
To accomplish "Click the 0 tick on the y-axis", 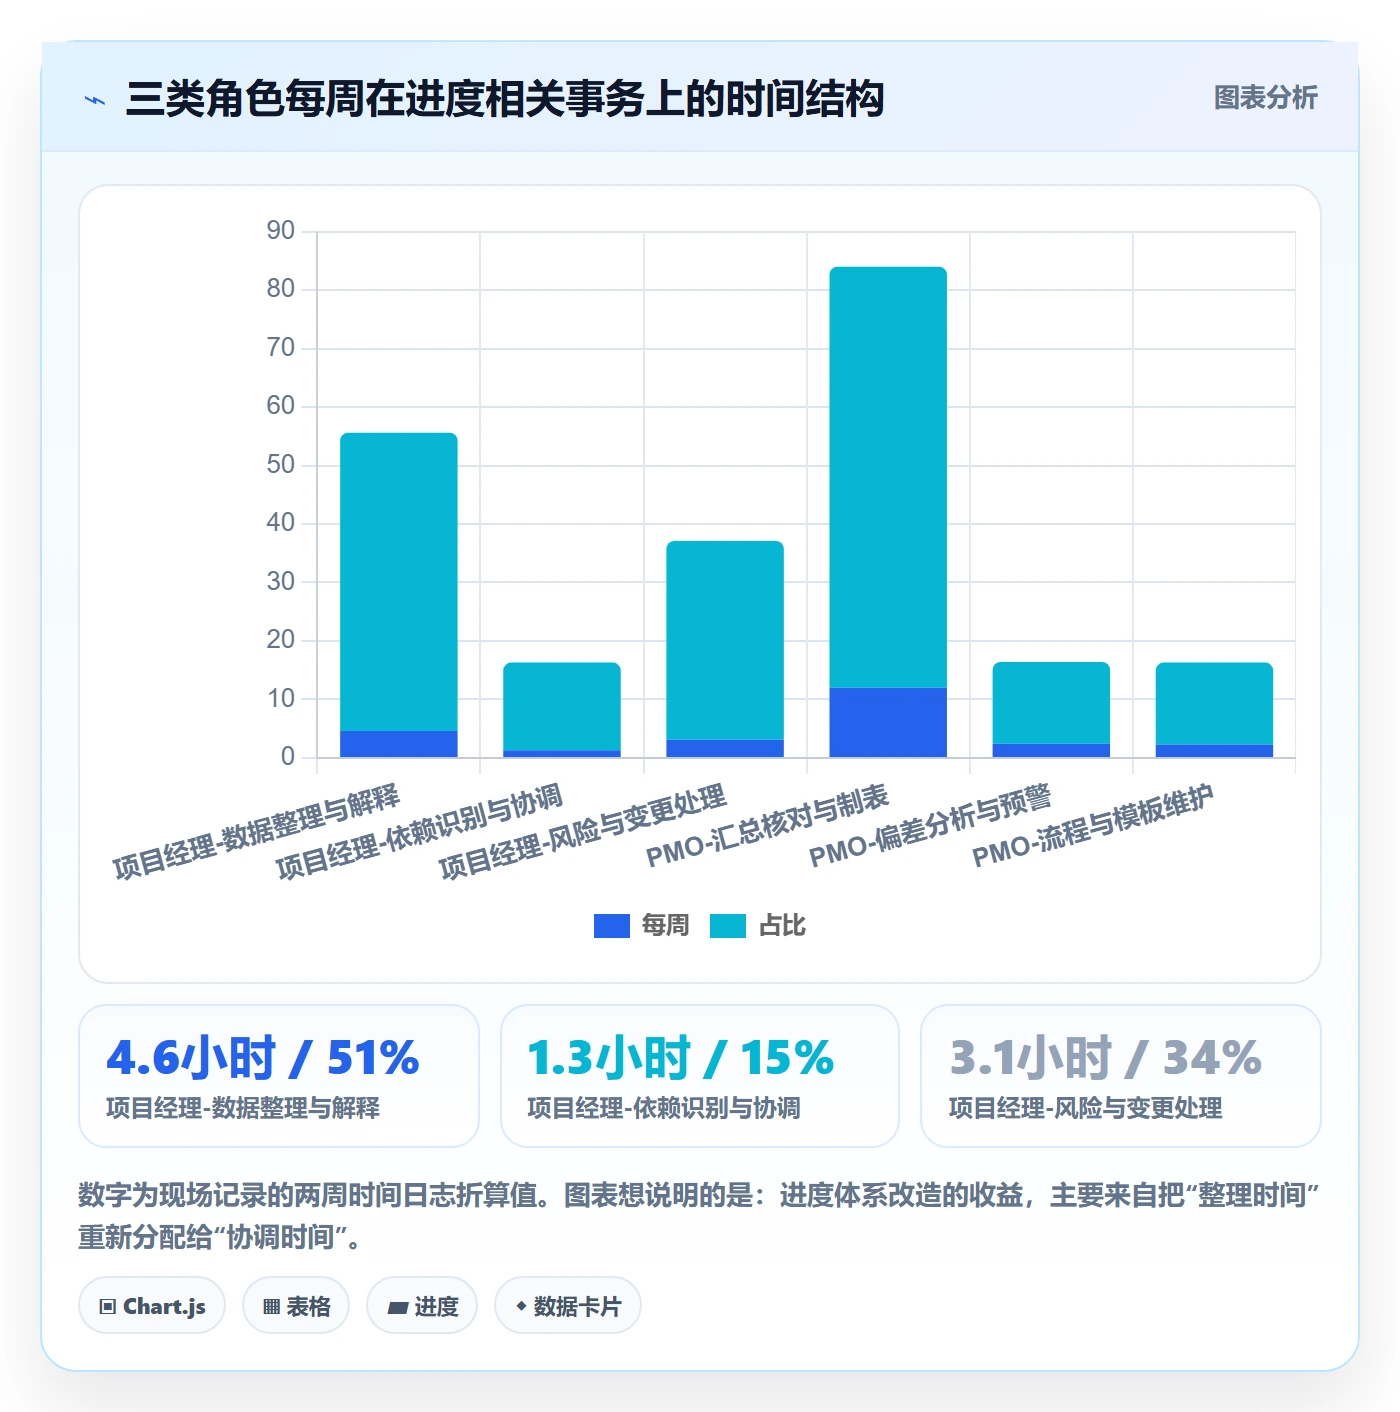I will pos(288,757).
